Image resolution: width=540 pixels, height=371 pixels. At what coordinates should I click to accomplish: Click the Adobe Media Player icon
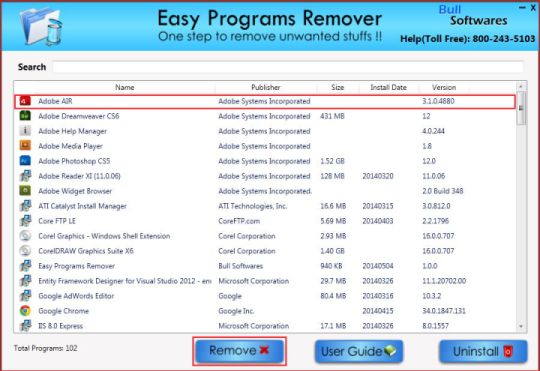(x=25, y=146)
